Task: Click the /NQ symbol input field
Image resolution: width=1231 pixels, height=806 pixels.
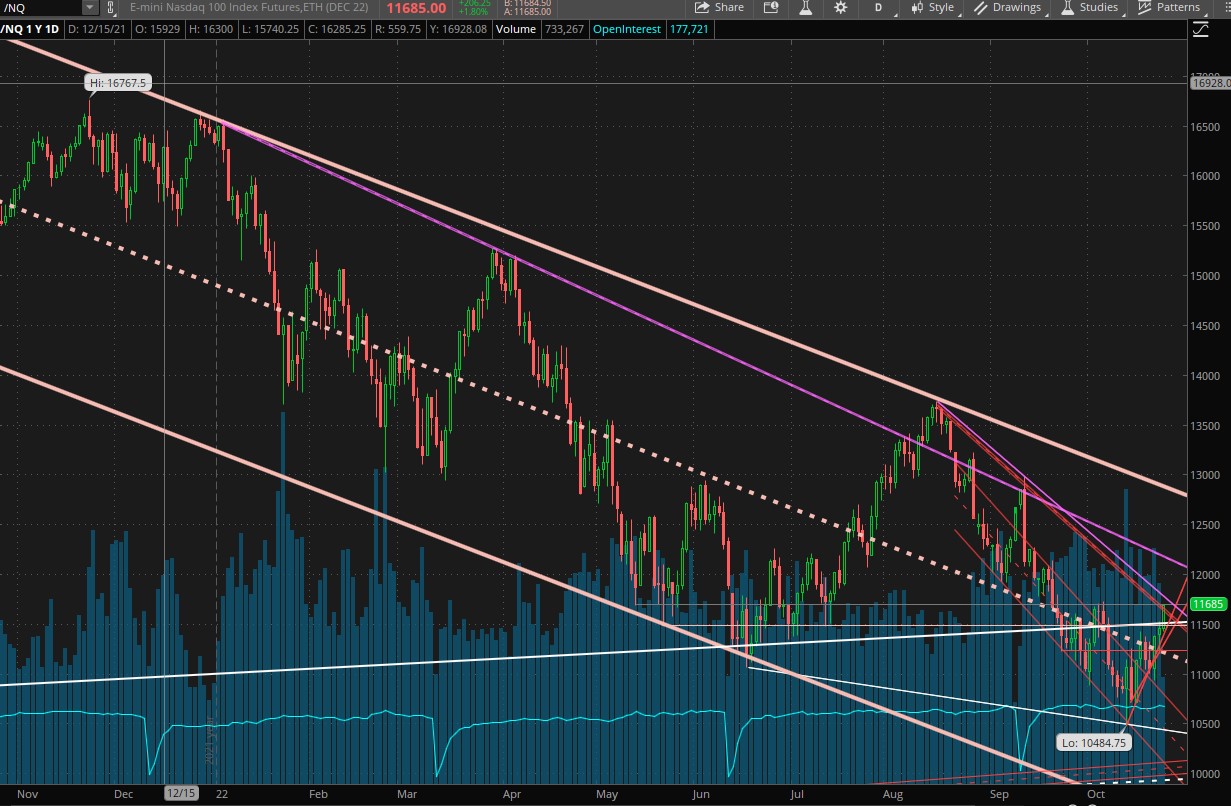Action: pos(40,7)
